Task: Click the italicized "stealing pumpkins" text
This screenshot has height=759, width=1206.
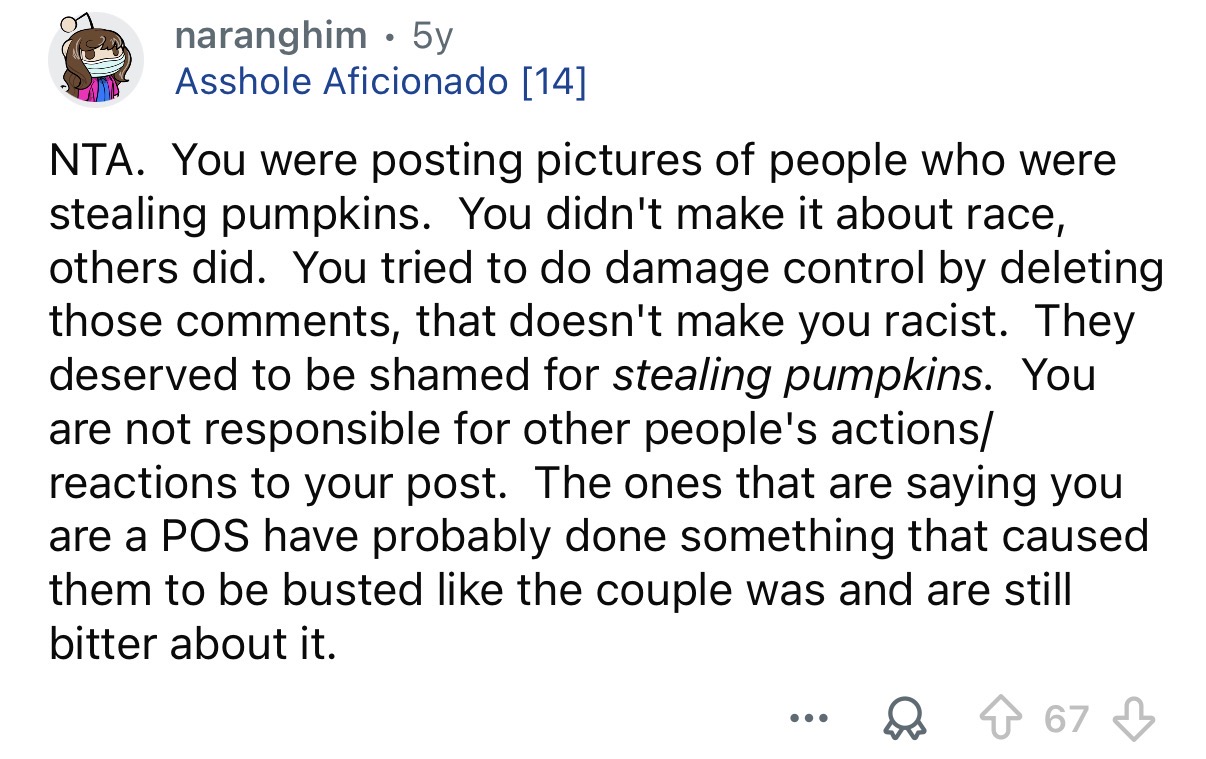Action: pos(797,376)
